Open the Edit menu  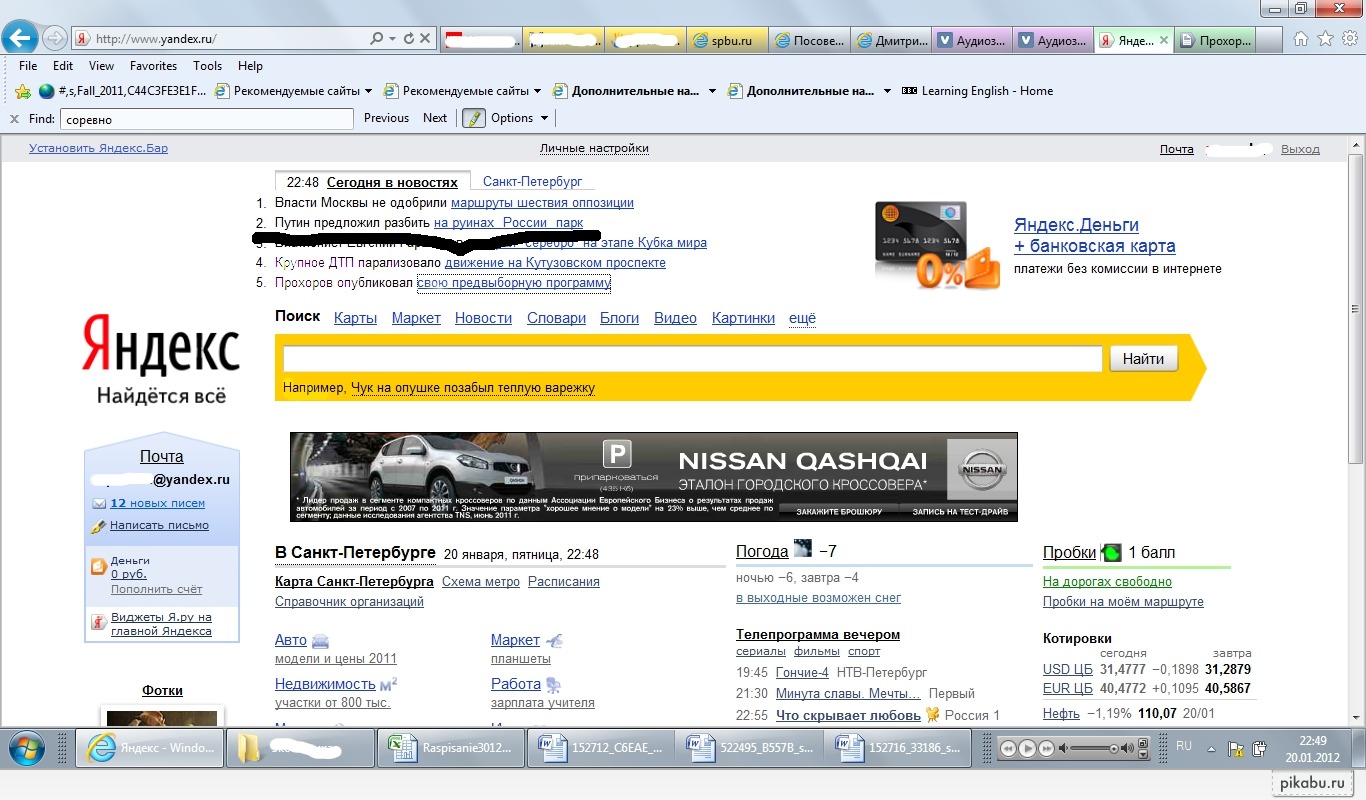(x=63, y=66)
